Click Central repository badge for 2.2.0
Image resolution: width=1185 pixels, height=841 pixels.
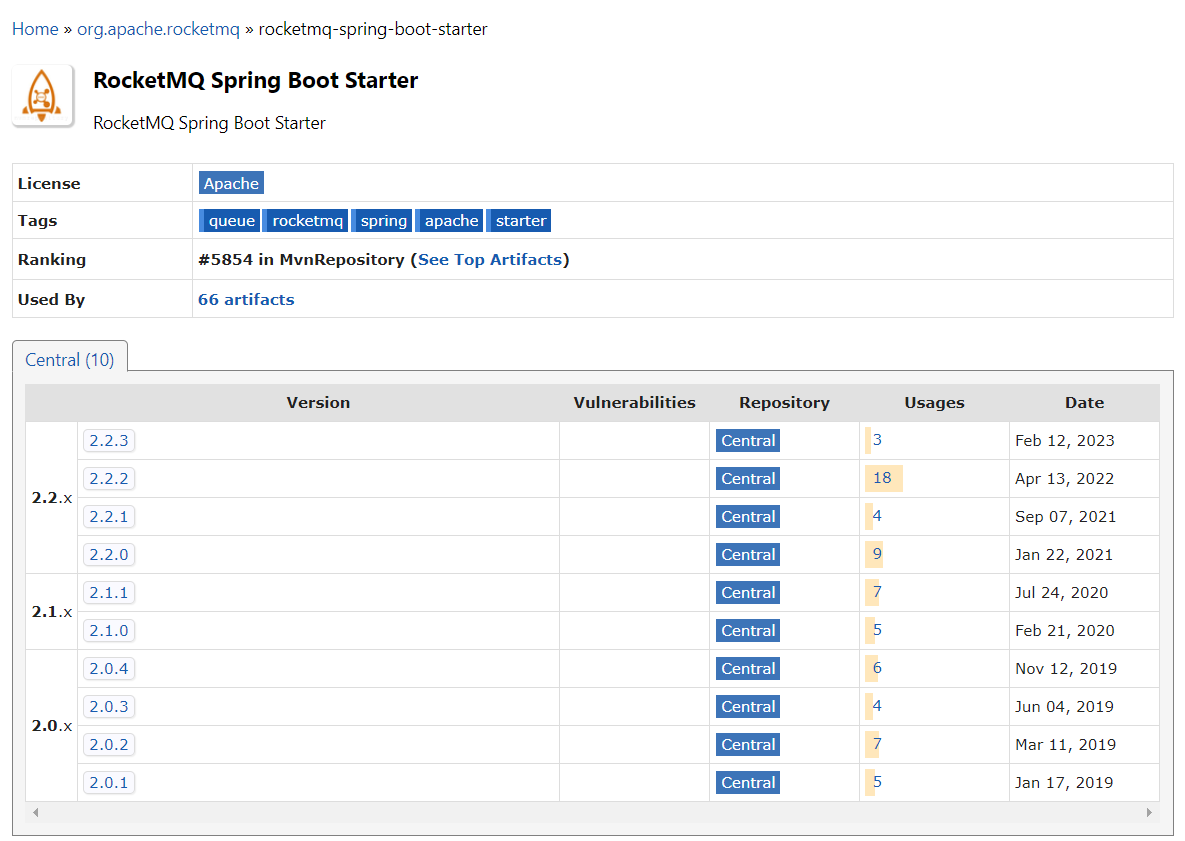pos(747,555)
